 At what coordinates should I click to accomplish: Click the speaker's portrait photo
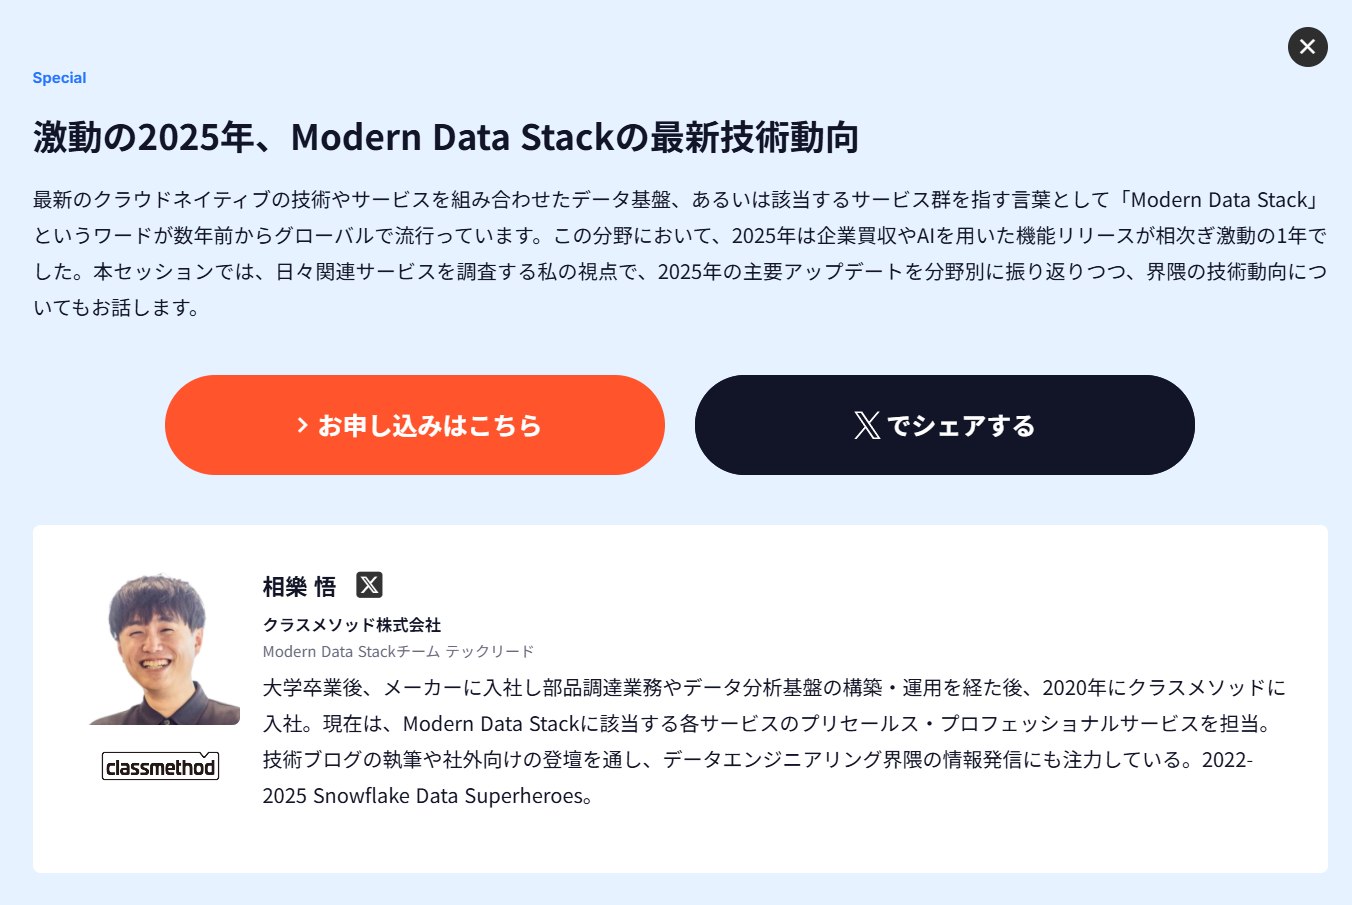click(x=163, y=649)
